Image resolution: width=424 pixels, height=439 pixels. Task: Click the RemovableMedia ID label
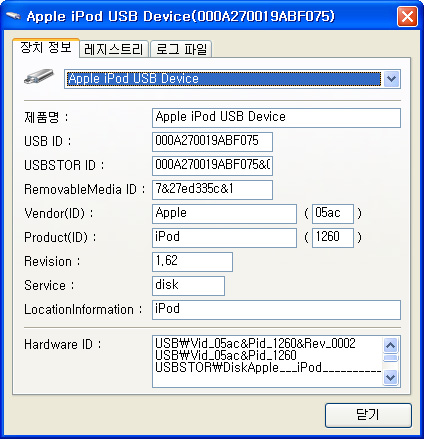(84, 190)
